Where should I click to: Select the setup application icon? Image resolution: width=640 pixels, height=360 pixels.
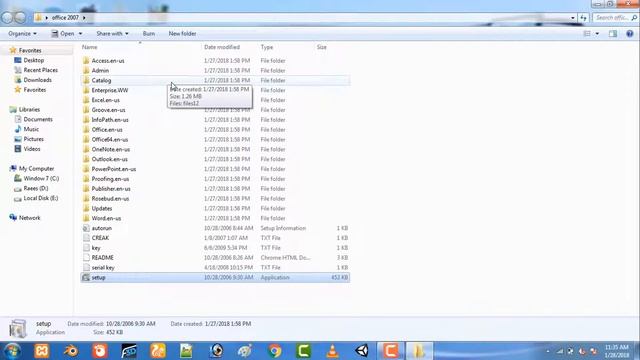(86, 277)
